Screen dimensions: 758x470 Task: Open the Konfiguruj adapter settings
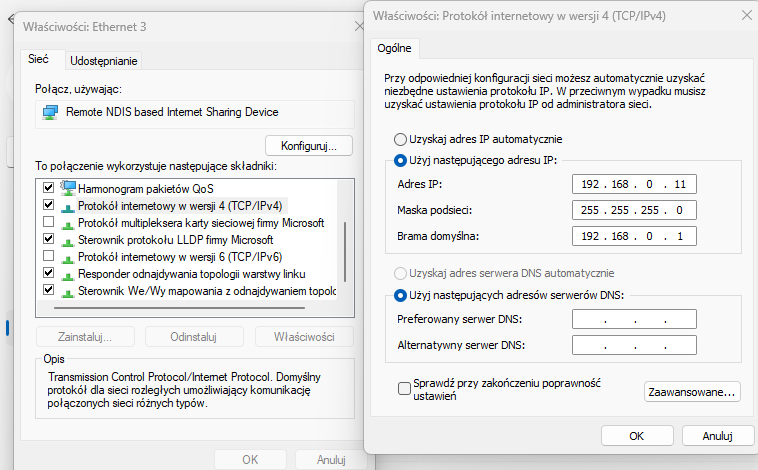click(x=308, y=144)
